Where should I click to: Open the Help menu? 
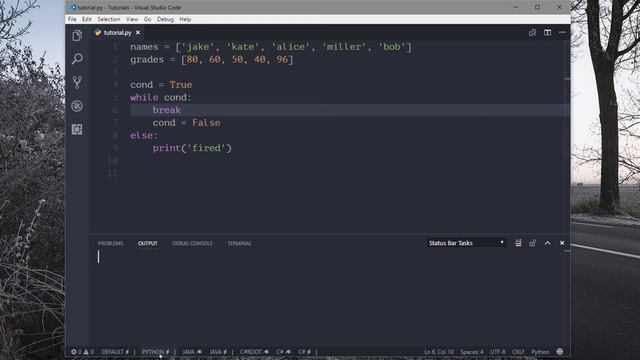185,19
